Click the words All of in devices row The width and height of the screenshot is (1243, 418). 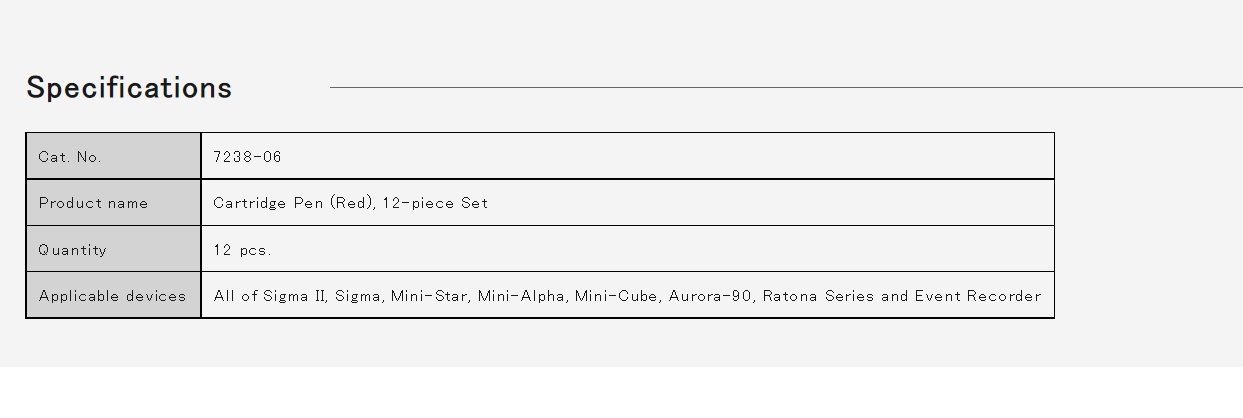(235, 296)
